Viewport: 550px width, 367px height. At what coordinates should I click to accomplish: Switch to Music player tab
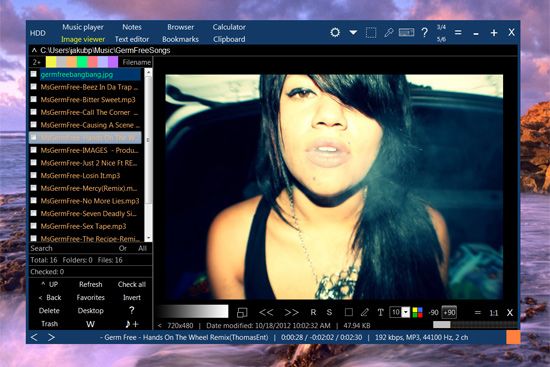[83, 27]
